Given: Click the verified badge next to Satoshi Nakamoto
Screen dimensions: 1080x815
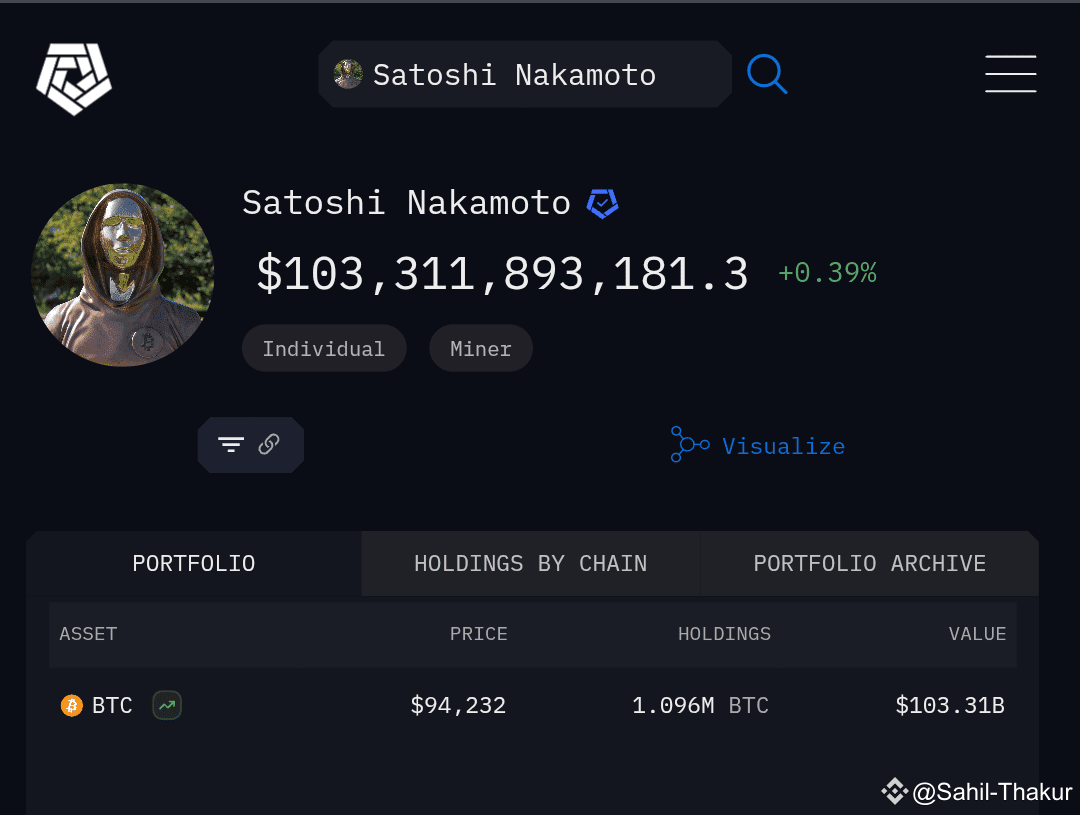Looking at the screenshot, I should pos(603,202).
